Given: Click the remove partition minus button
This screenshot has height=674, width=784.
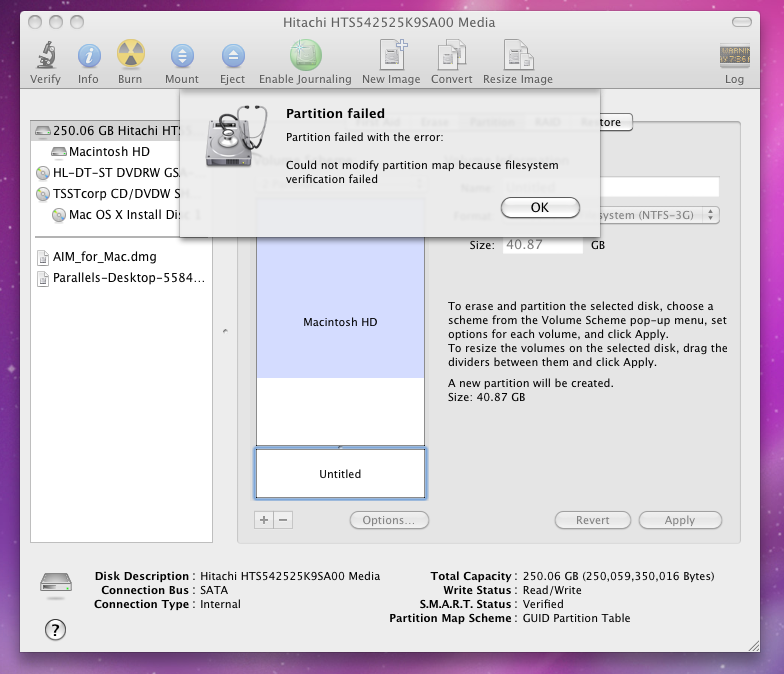Looking at the screenshot, I should (x=283, y=520).
